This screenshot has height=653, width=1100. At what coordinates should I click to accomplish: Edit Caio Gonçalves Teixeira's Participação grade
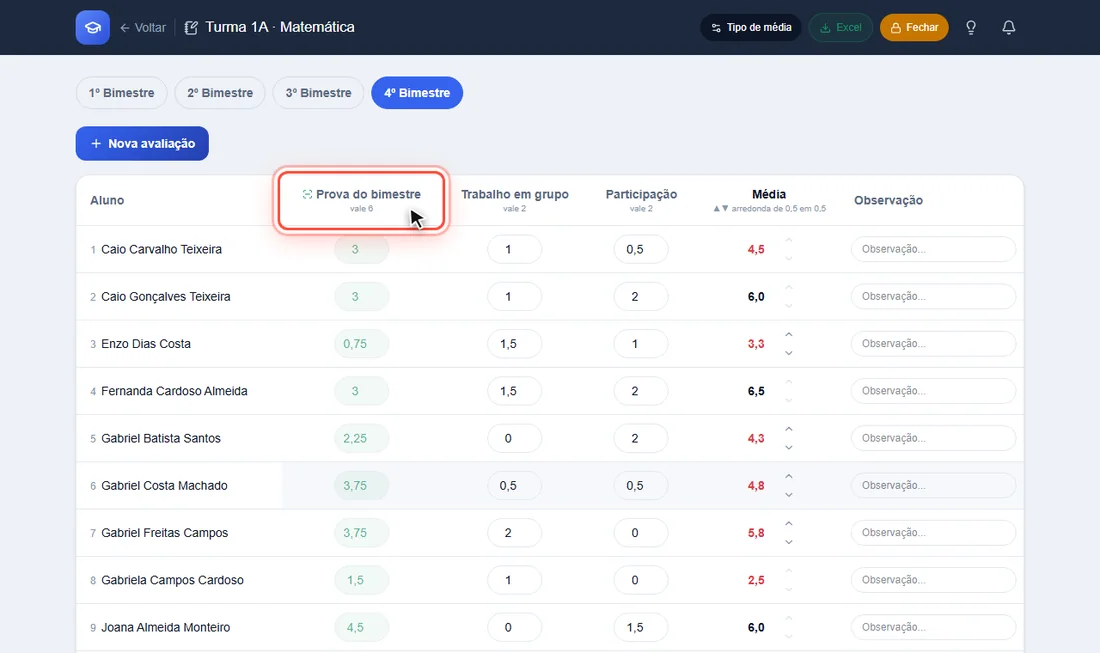(x=640, y=297)
